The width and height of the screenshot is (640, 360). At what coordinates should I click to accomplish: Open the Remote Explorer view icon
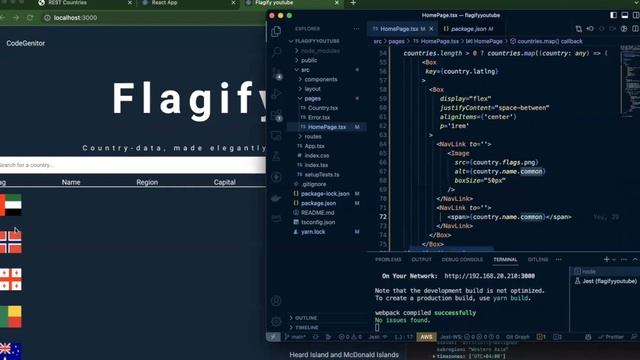pyautogui.click(x=276, y=136)
